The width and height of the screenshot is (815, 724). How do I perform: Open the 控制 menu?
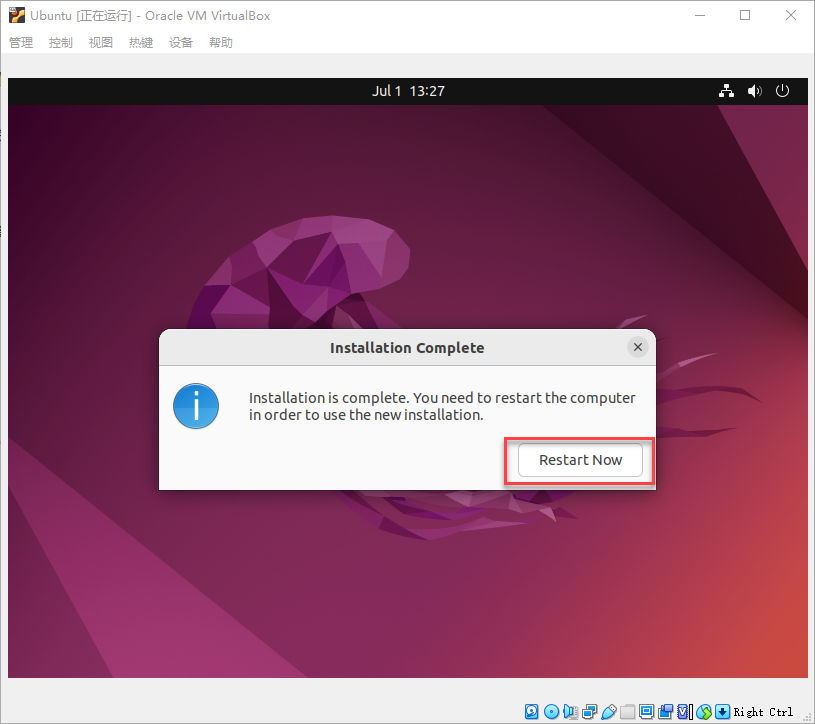point(61,43)
